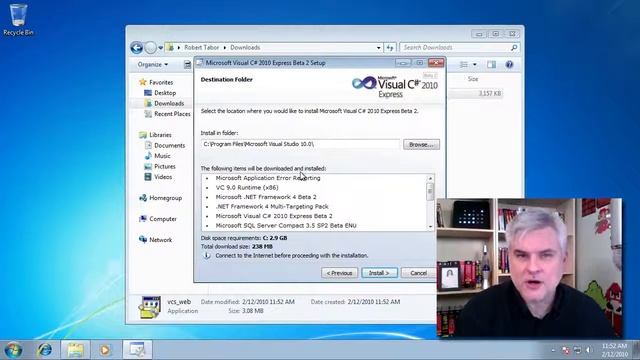Click SQL Server Compact 3.5 SP2 item

[x=286, y=225]
